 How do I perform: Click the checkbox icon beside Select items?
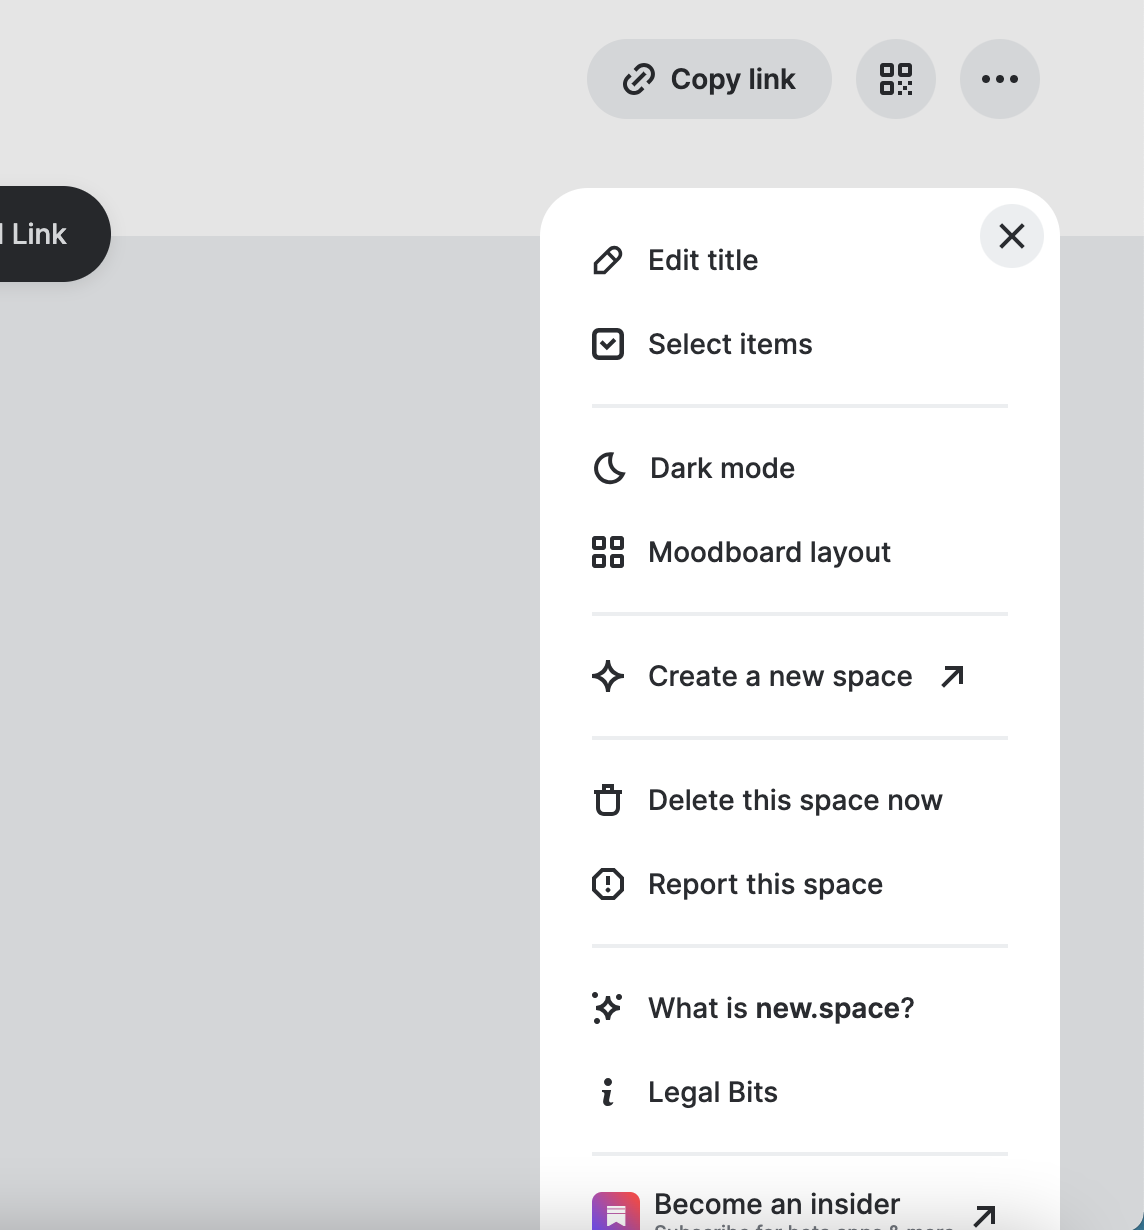(x=608, y=344)
